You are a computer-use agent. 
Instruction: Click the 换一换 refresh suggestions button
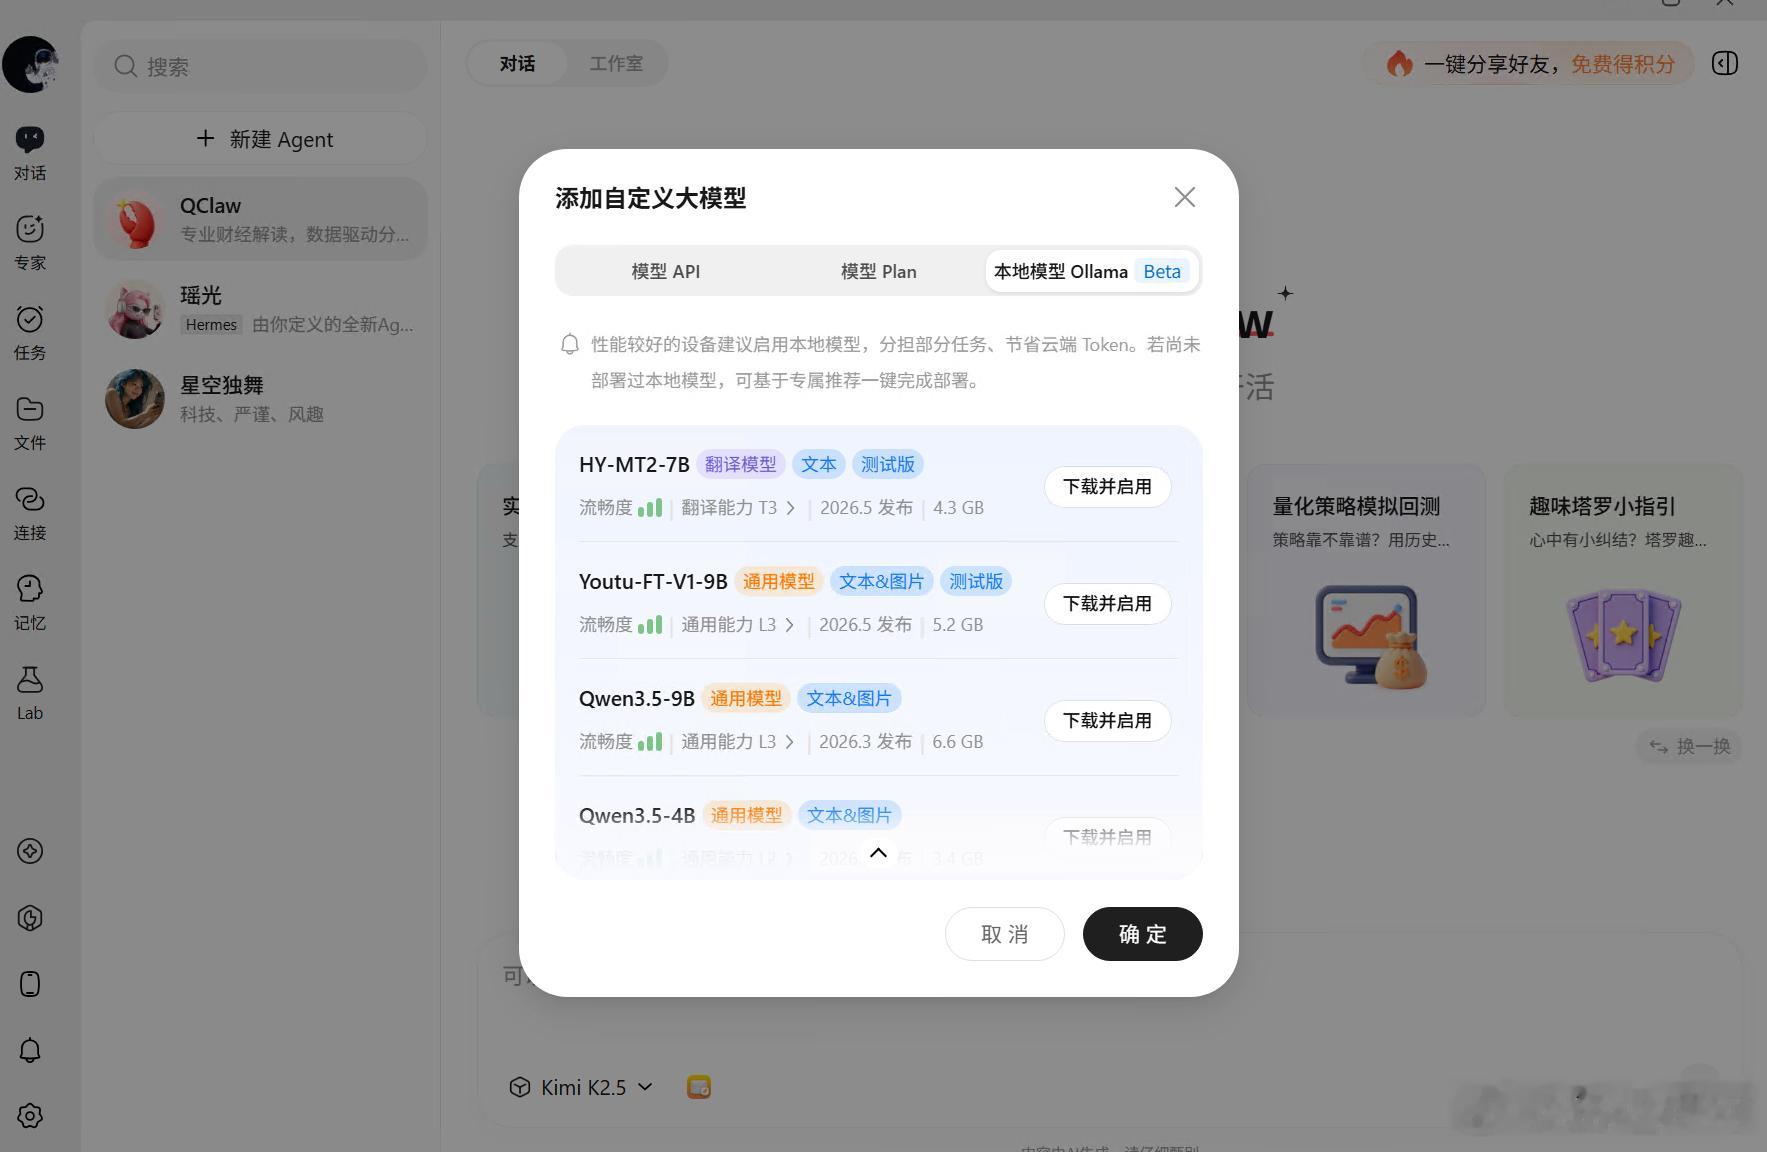(1689, 746)
